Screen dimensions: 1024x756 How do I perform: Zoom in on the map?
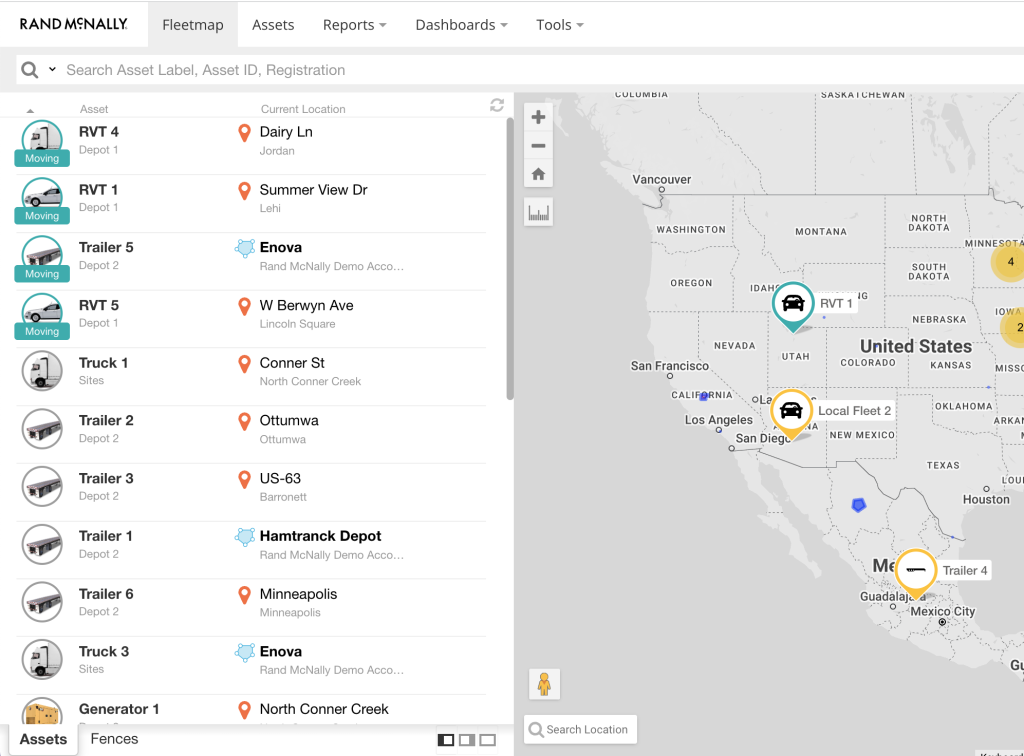pyautogui.click(x=538, y=117)
